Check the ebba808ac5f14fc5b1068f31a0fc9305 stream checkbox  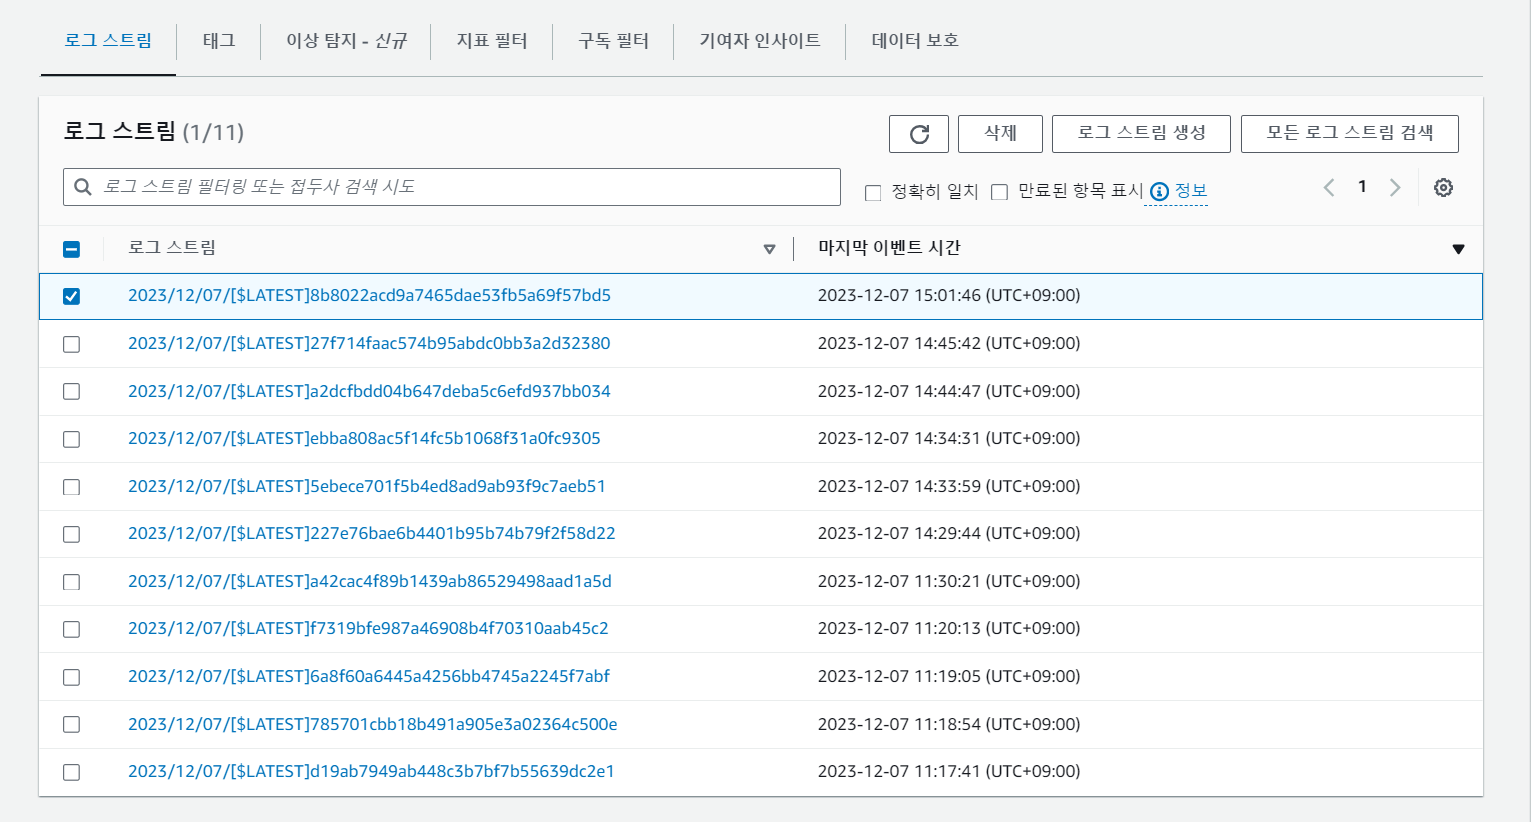(71, 439)
